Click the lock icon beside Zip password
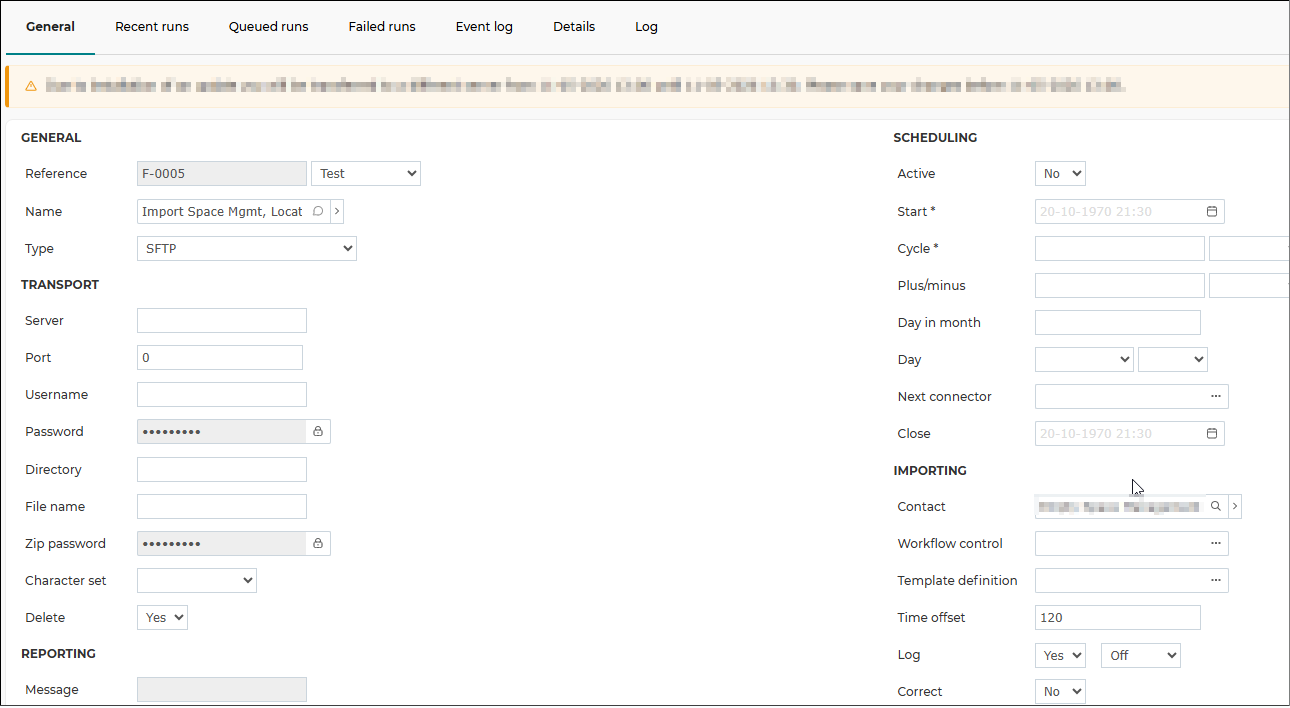This screenshot has height=708, width=1290. coord(318,544)
